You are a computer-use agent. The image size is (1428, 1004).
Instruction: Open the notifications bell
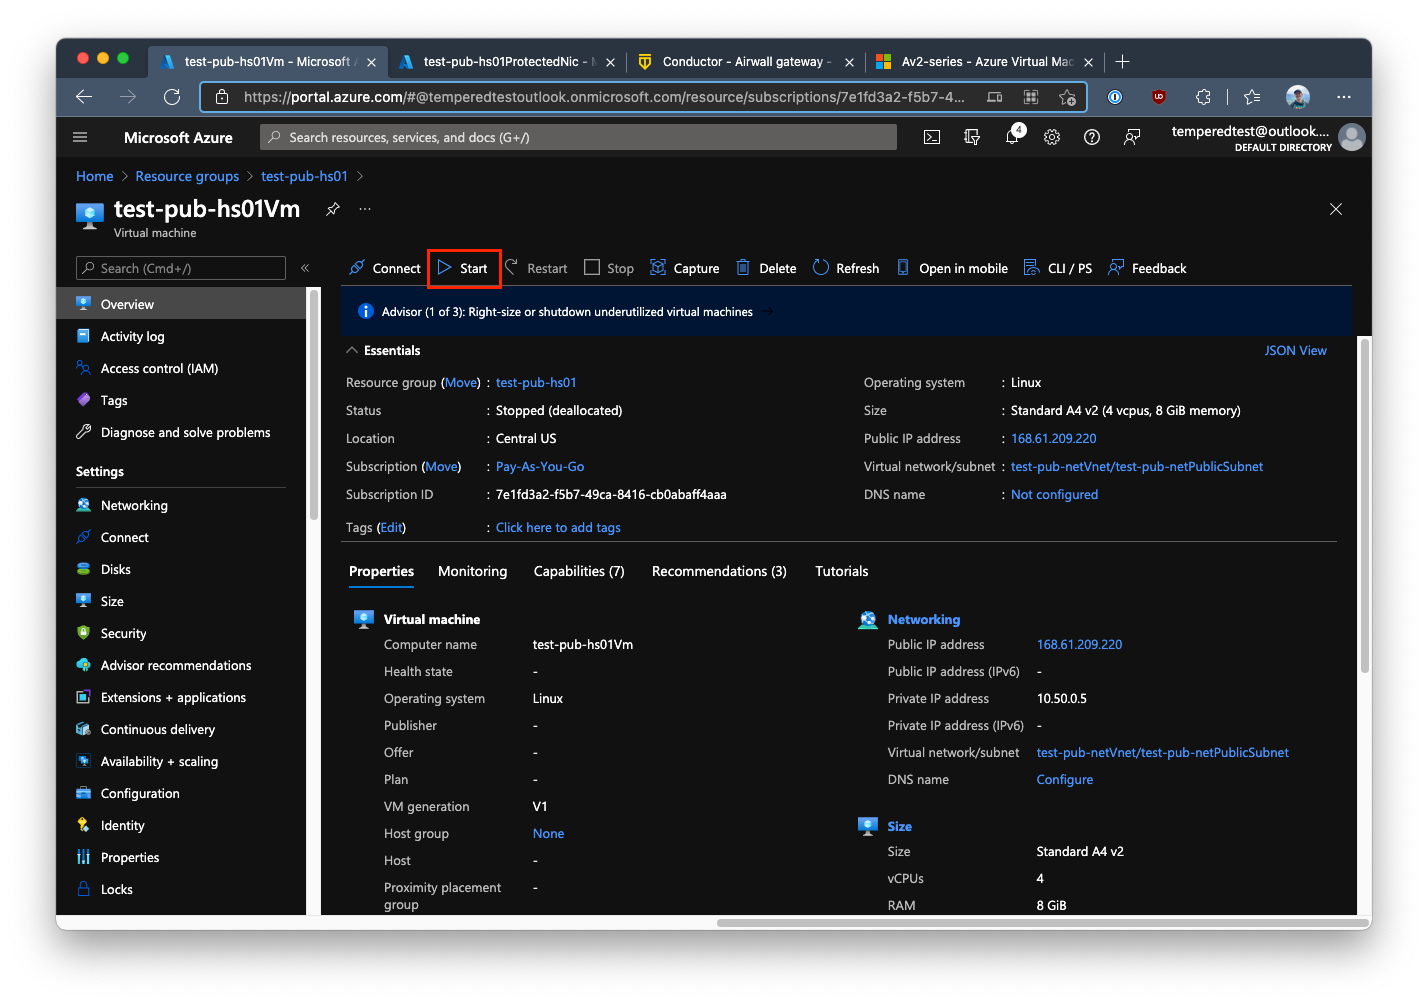click(1012, 137)
